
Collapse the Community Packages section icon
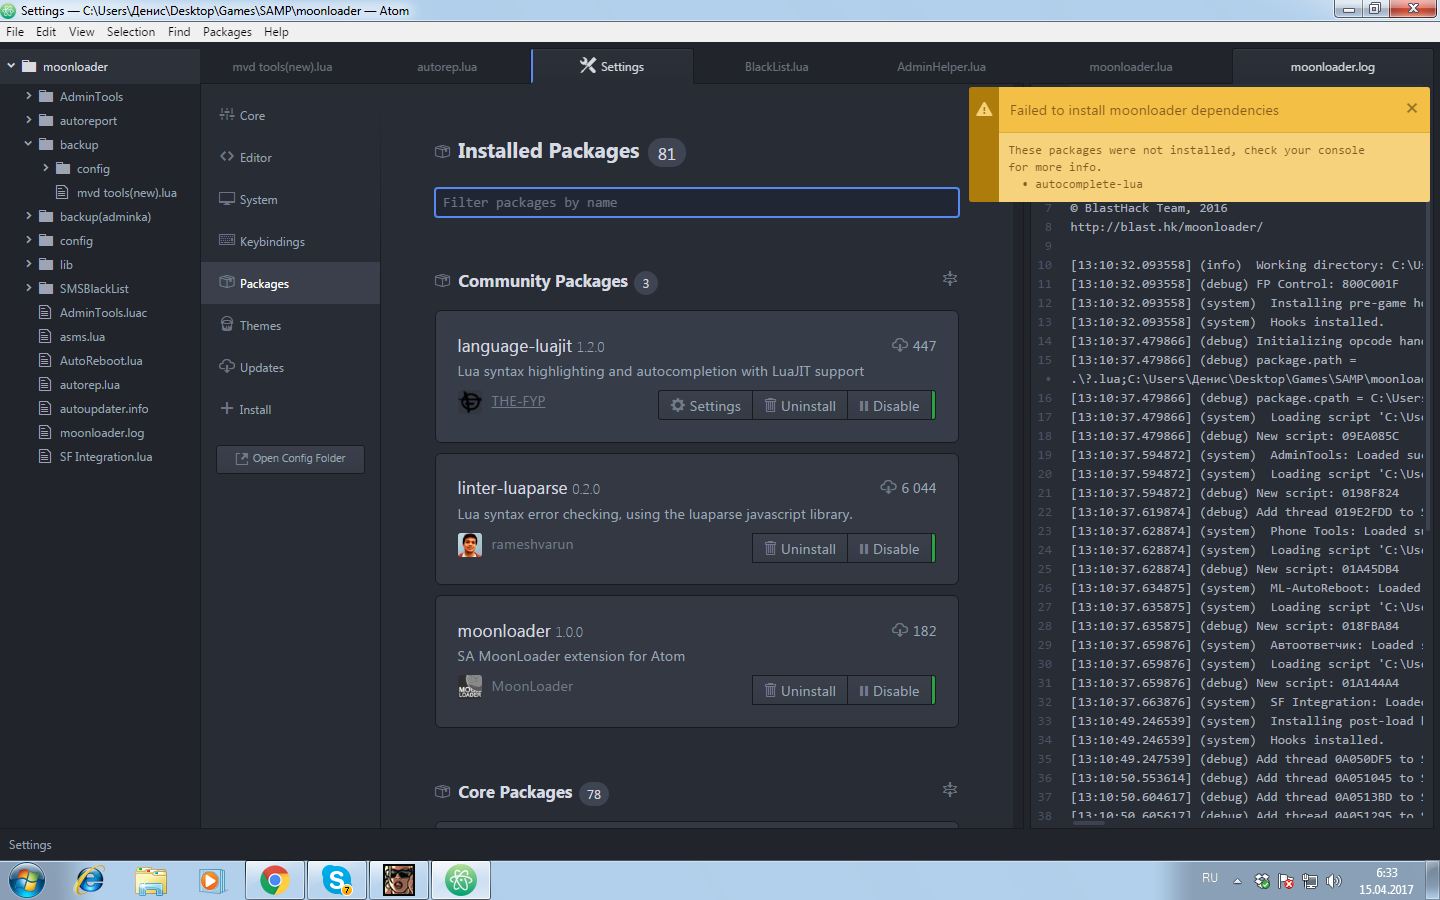point(950,279)
